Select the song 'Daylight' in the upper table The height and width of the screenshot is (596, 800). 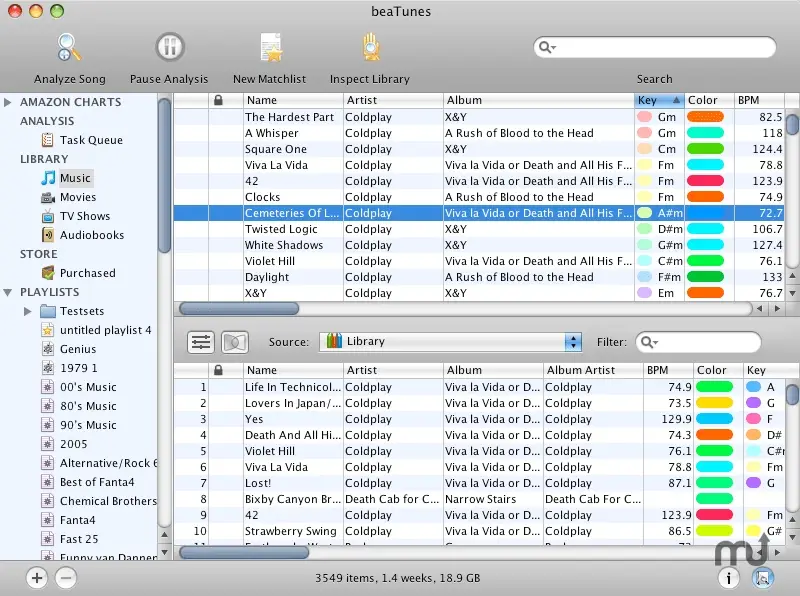[x=479, y=277]
